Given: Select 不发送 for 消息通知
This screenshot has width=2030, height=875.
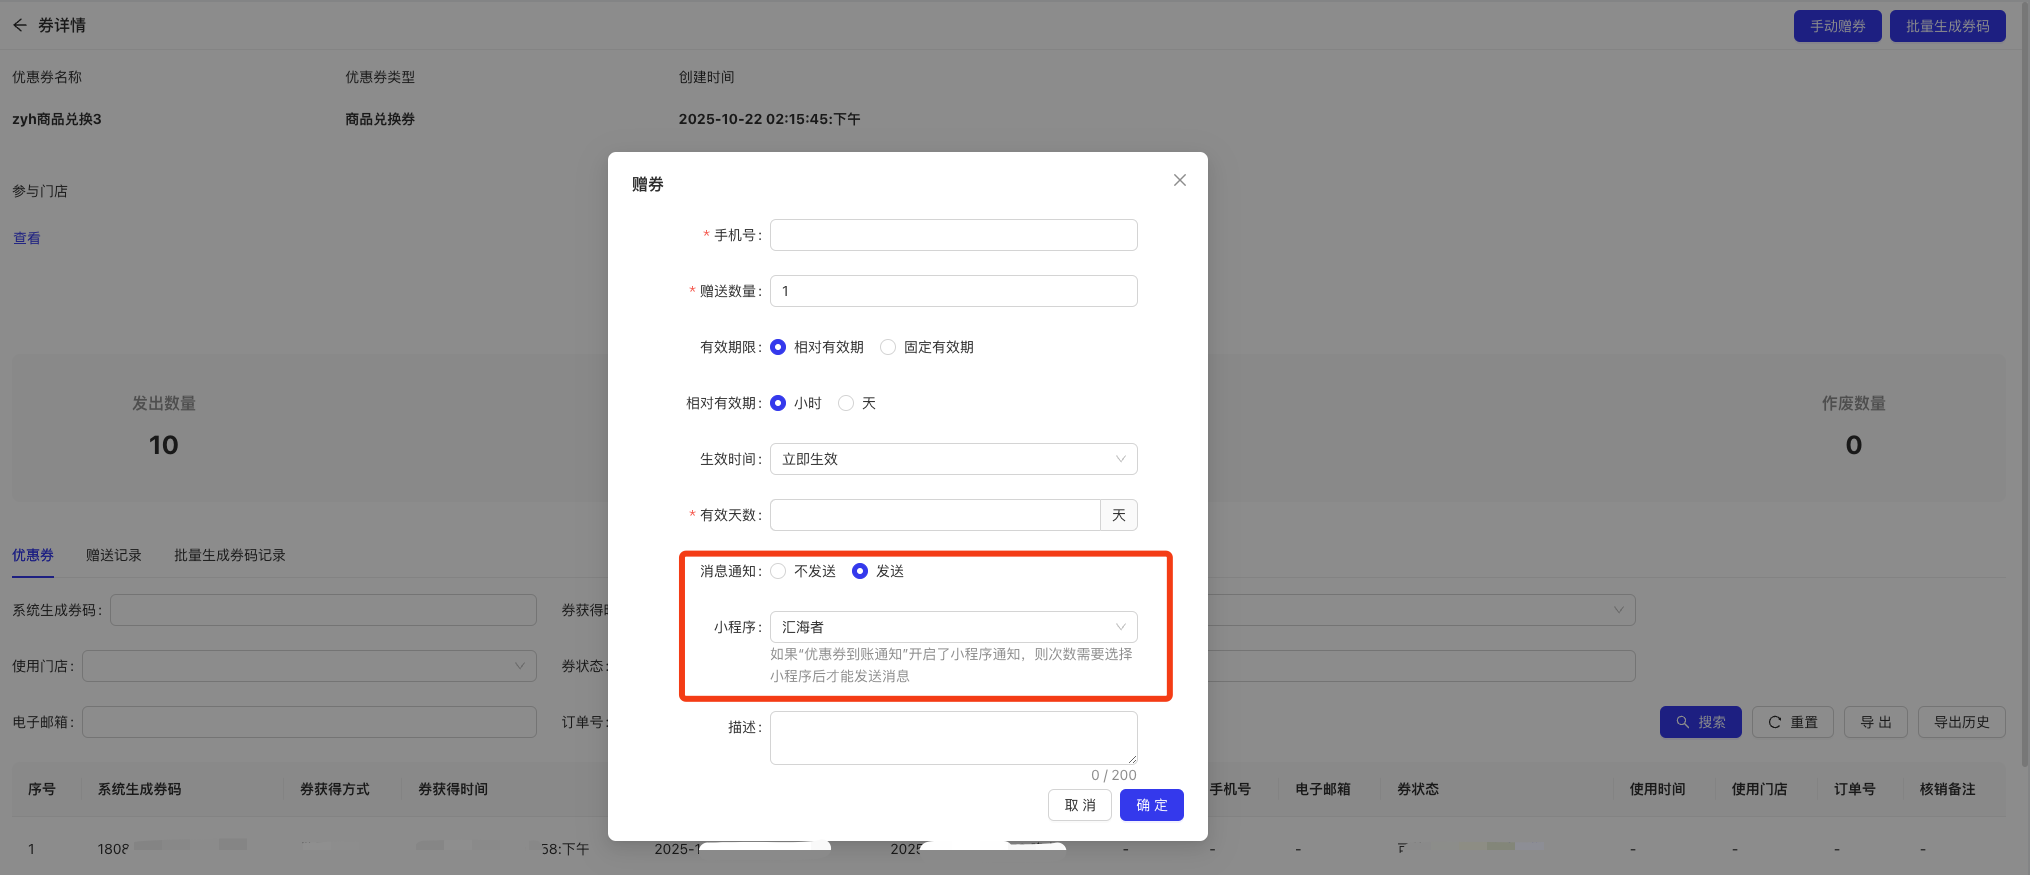Looking at the screenshot, I should pos(779,571).
